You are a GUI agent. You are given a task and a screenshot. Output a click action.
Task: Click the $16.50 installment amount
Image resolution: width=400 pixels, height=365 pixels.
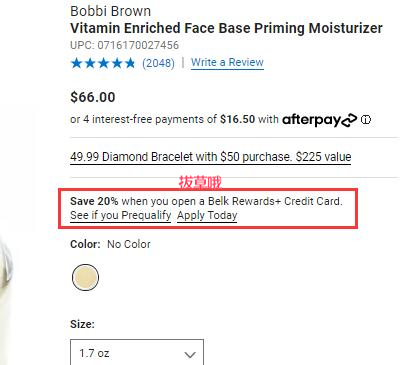coord(237,119)
